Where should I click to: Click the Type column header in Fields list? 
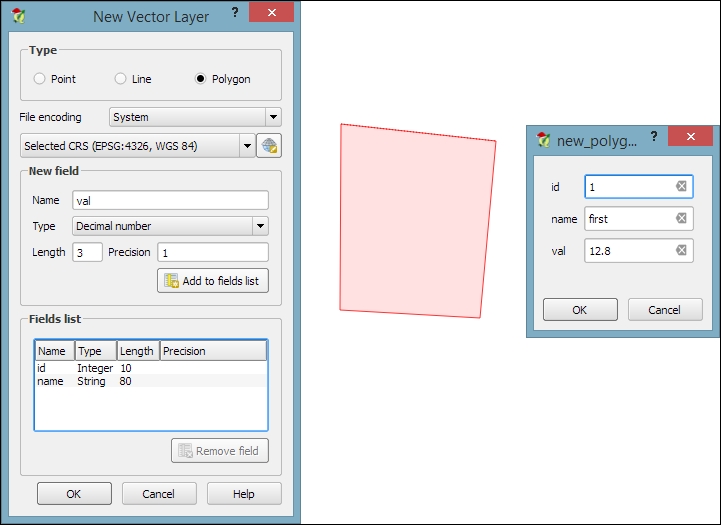click(96, 351)
